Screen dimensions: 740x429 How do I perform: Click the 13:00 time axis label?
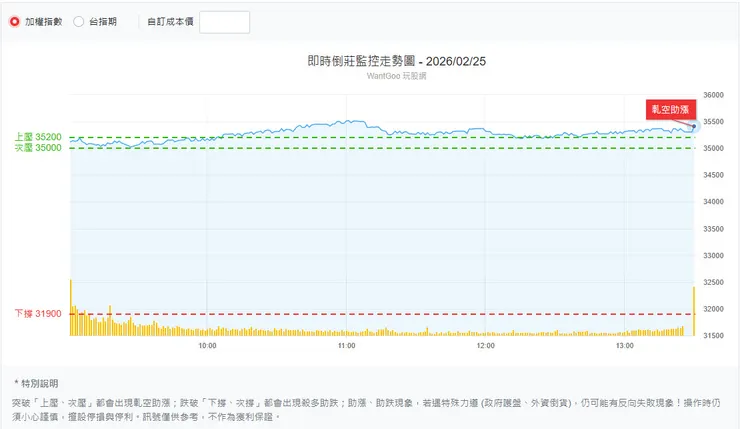click(x=625, y=346)
